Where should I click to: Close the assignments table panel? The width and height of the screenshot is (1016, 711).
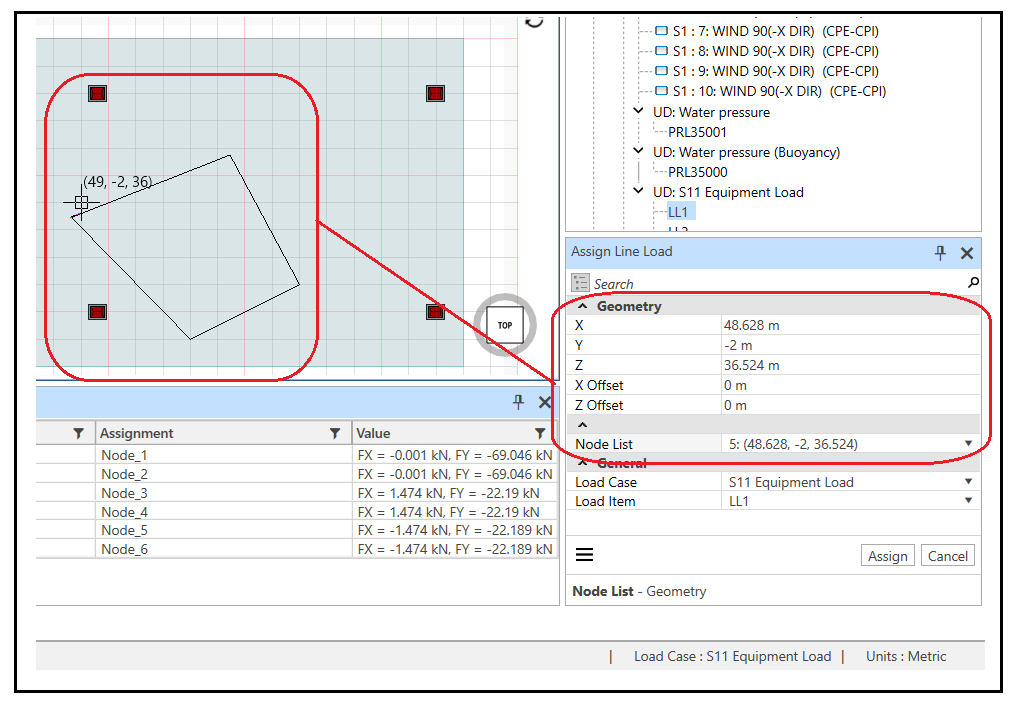pos(545,402)
